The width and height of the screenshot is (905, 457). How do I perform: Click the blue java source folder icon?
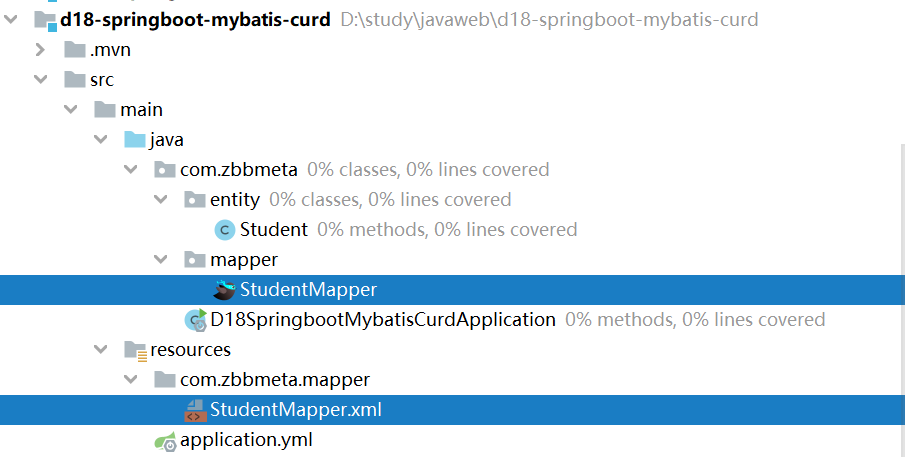pyautogui.click(x=135, y=140)
